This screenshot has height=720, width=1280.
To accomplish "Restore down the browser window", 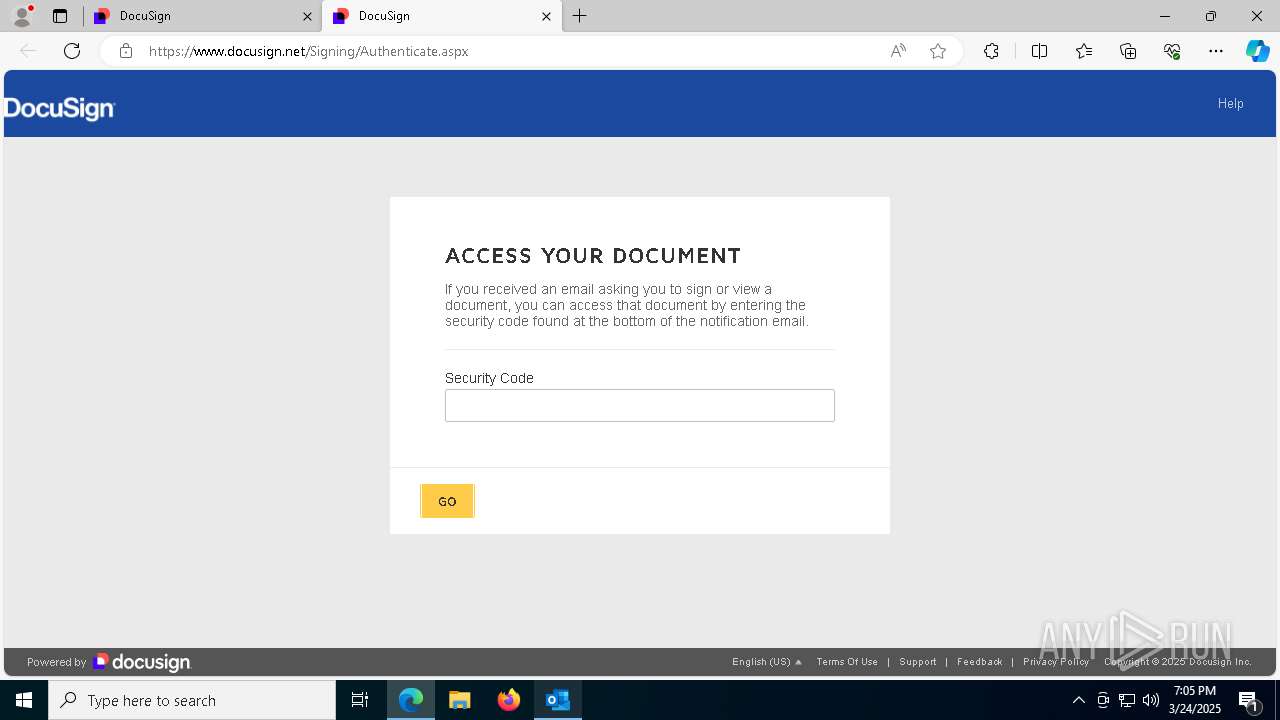I will (x=1211, y=16).
